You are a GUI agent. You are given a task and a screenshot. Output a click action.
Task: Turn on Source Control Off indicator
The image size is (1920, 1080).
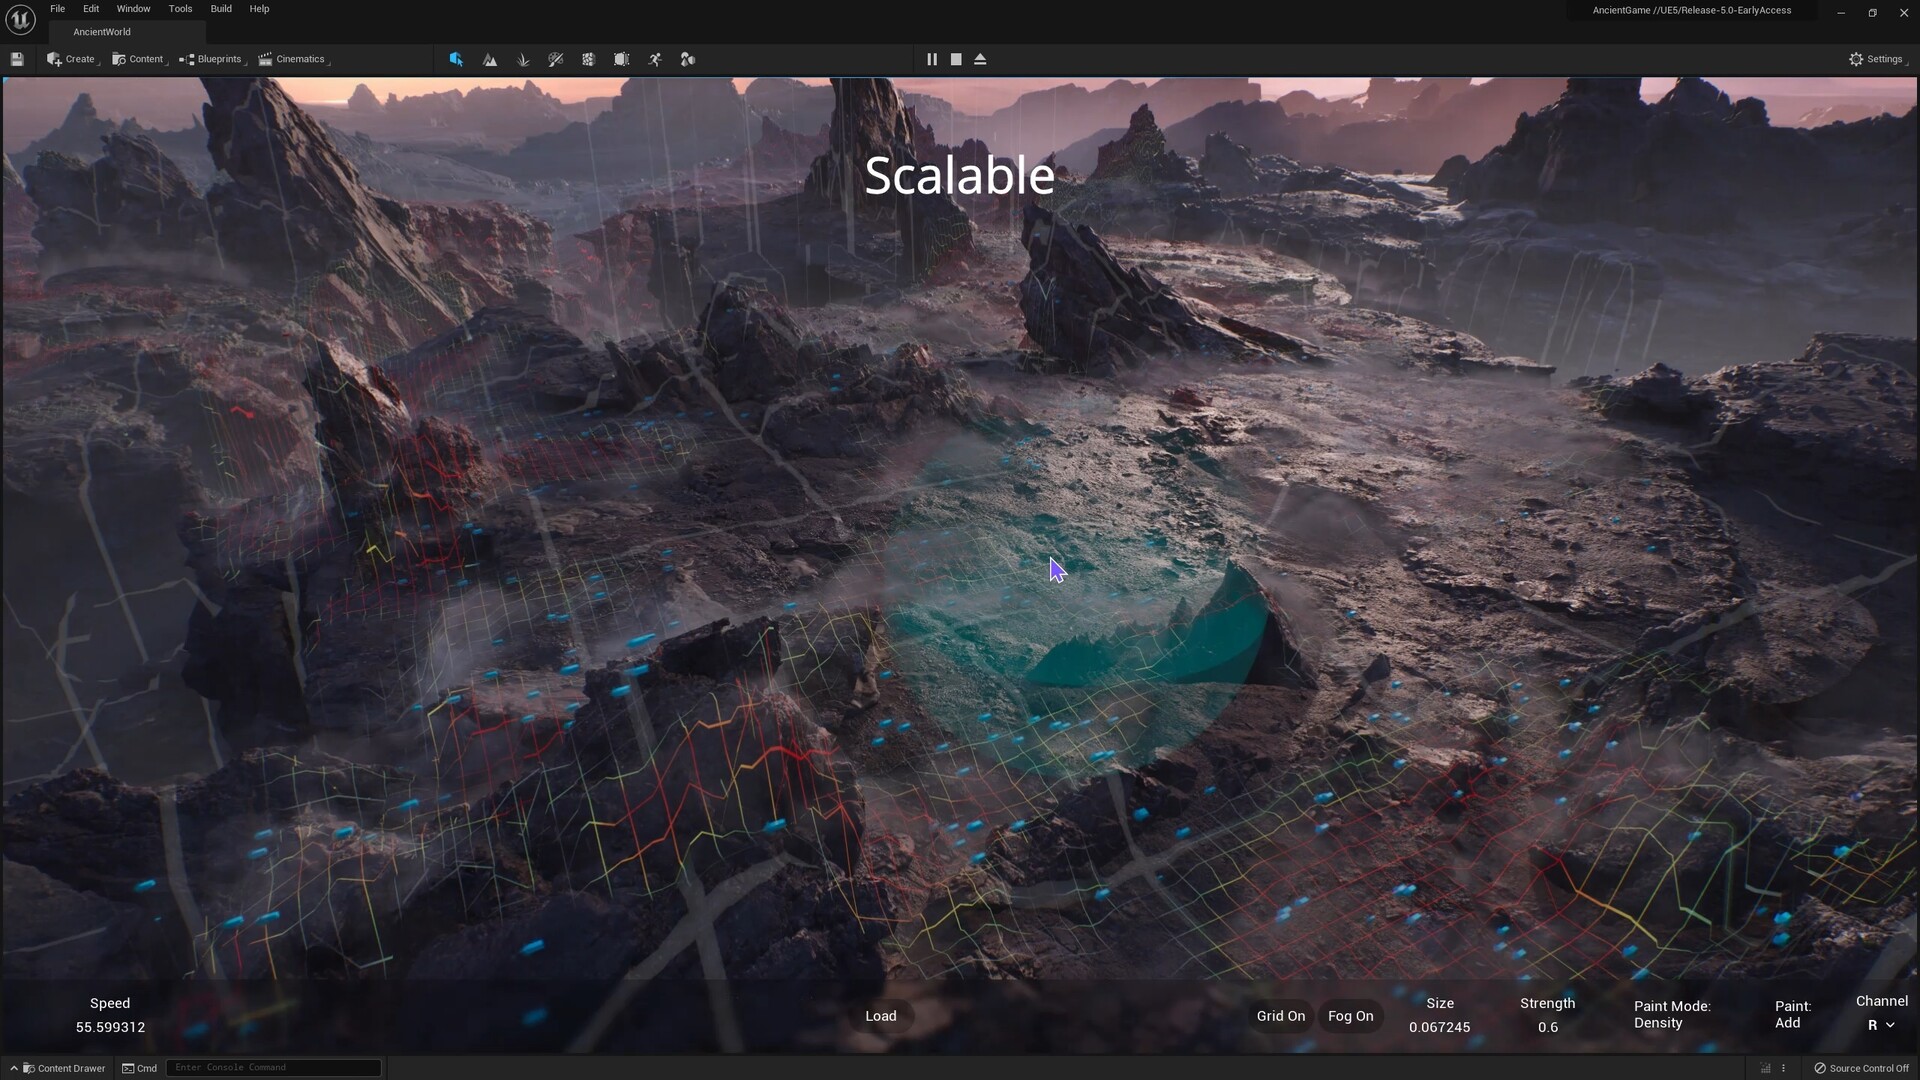1866,1068
